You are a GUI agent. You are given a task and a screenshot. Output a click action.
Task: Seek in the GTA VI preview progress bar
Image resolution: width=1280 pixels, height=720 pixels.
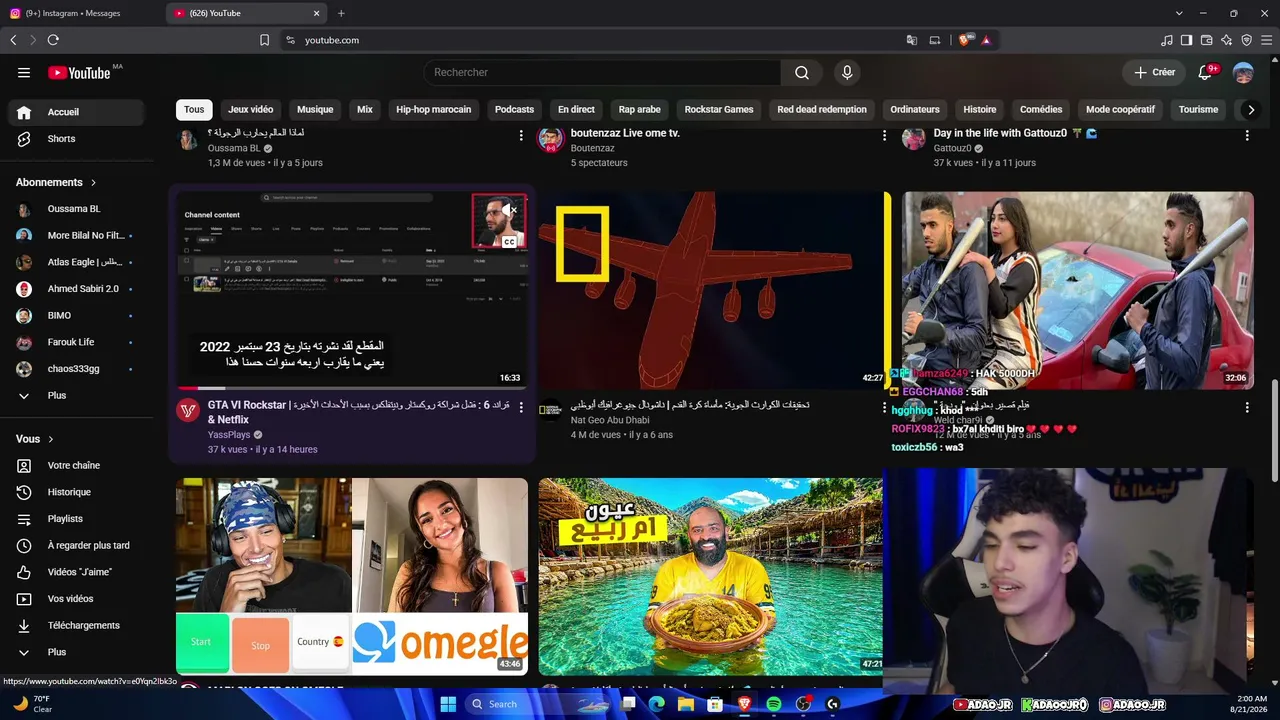tap(352, 388)
